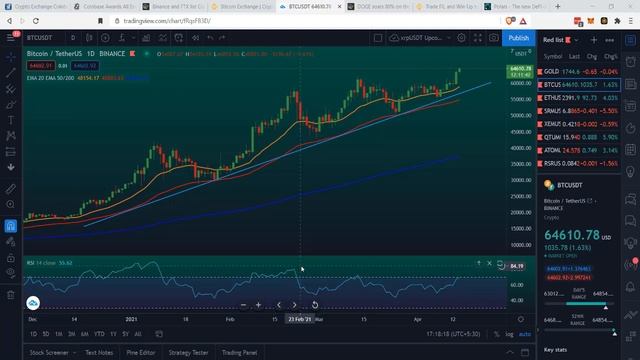The image size is (640, 360).
Task: Toggle the auto scale
Action: pyautogui.click(x=525, y=334)
